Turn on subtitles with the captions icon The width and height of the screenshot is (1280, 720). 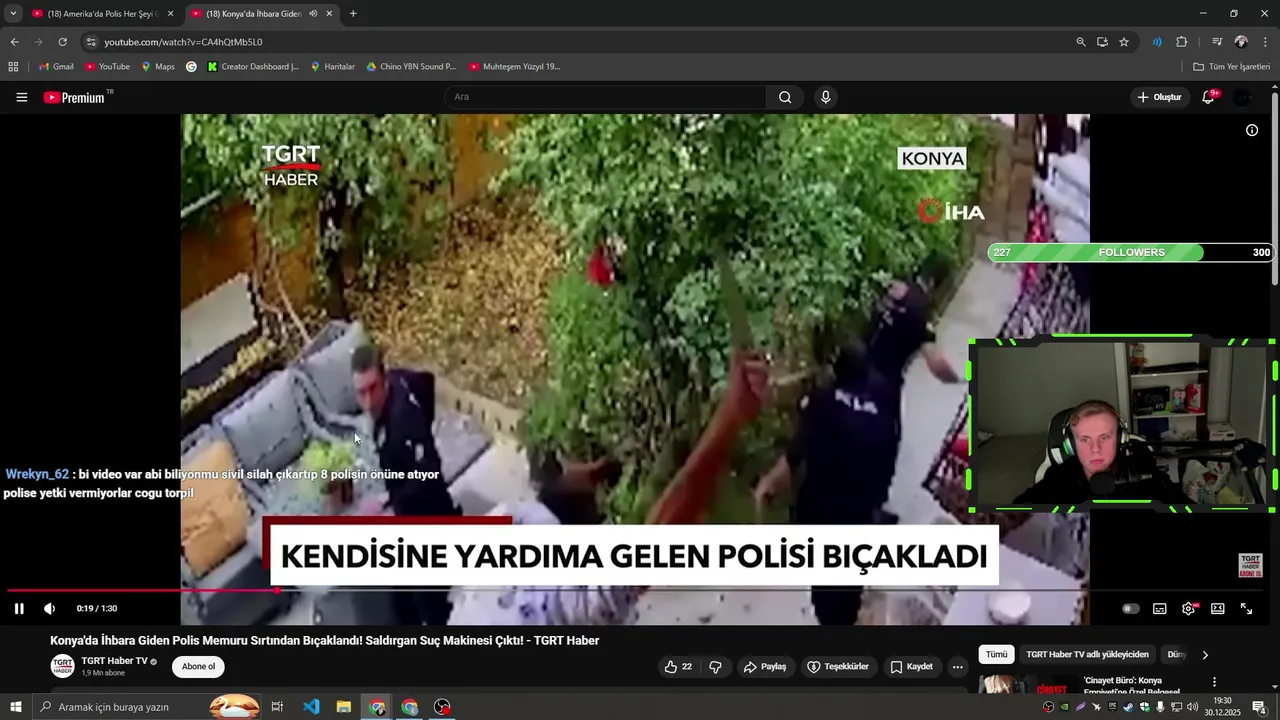tap(1160, 608)
